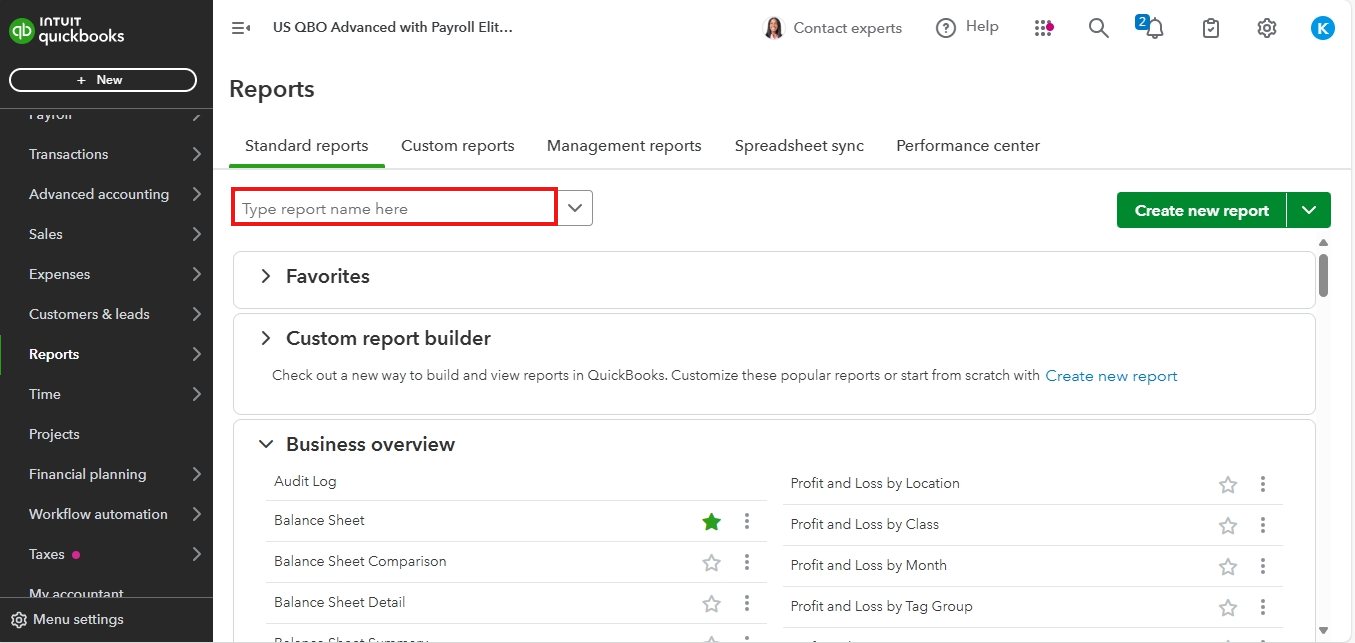The image size is (1355, 643).
Task: Open the Create new report dropdown arrow
Action: point(1310,210)
